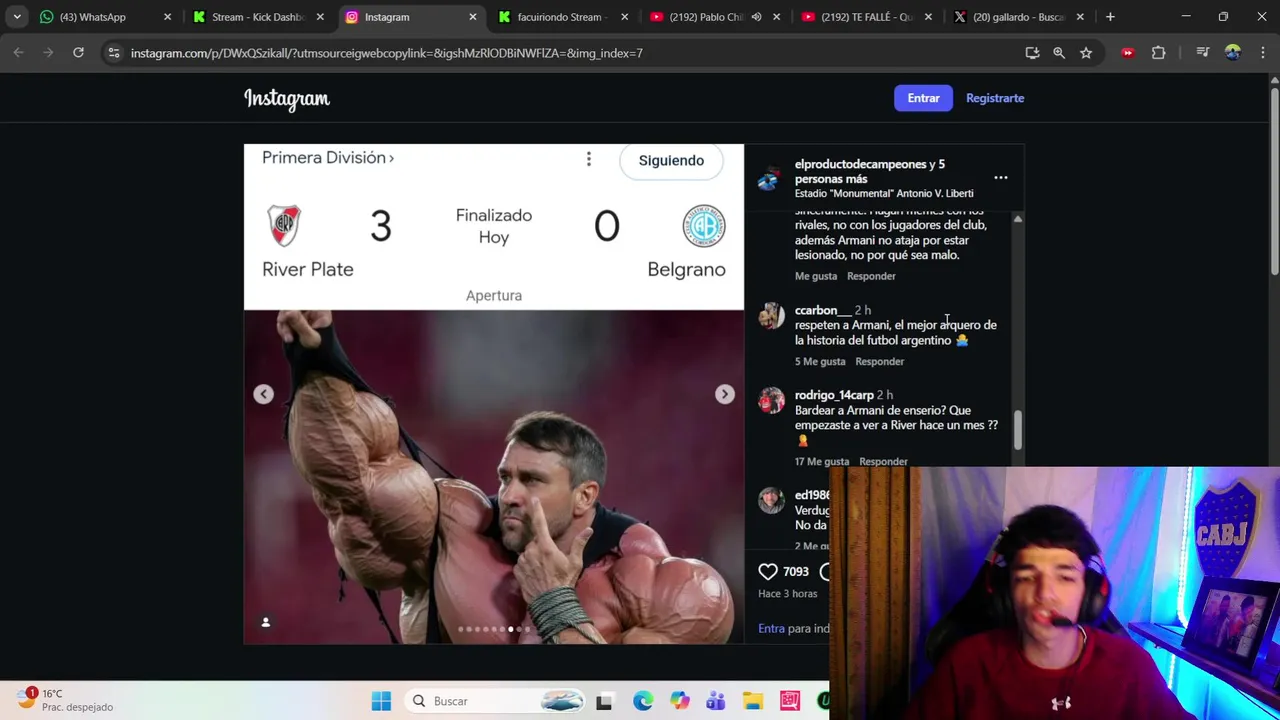
Task: Open '5 Me gusta' on ccarbon__ comment
Action: (820, 362)
